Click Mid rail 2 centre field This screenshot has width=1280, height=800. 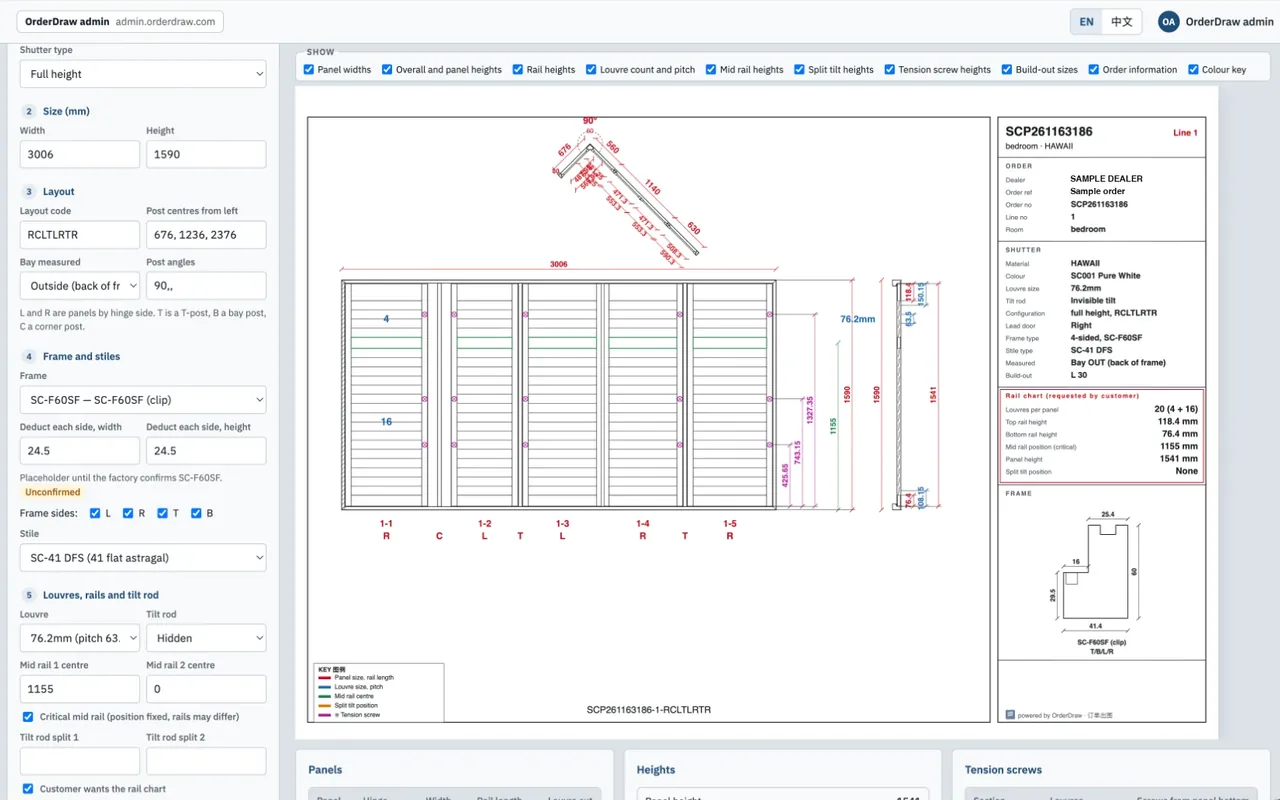pos(206,689)
